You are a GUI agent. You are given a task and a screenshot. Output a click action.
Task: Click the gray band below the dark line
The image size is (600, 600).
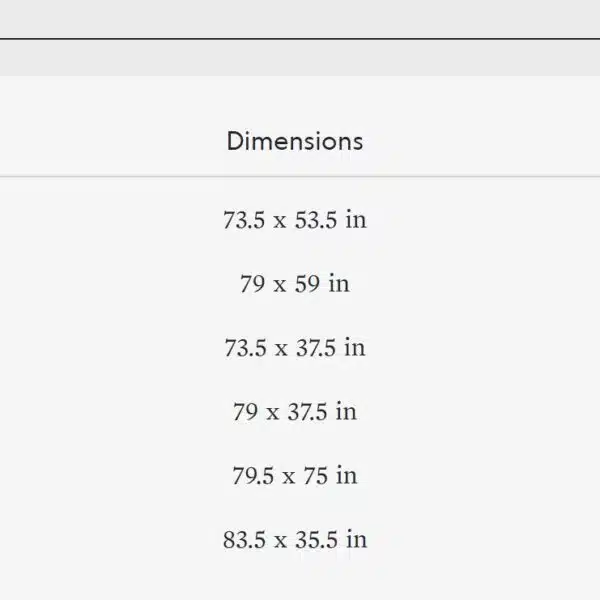[x=300, y=58]
